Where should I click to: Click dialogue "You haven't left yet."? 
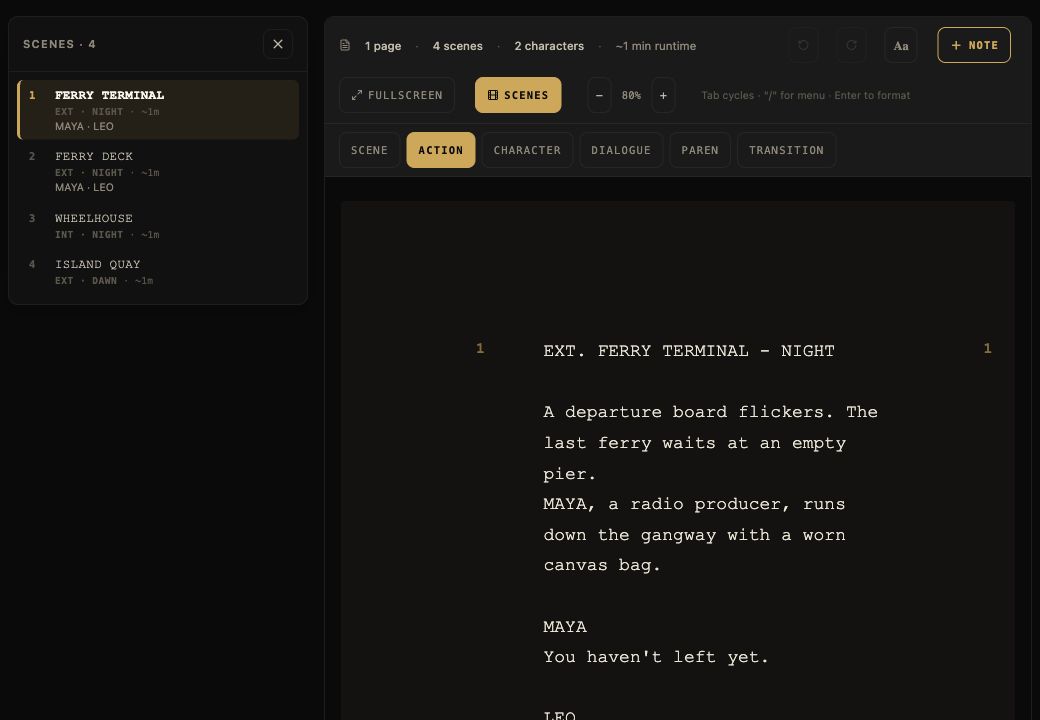tap(656, 657)
